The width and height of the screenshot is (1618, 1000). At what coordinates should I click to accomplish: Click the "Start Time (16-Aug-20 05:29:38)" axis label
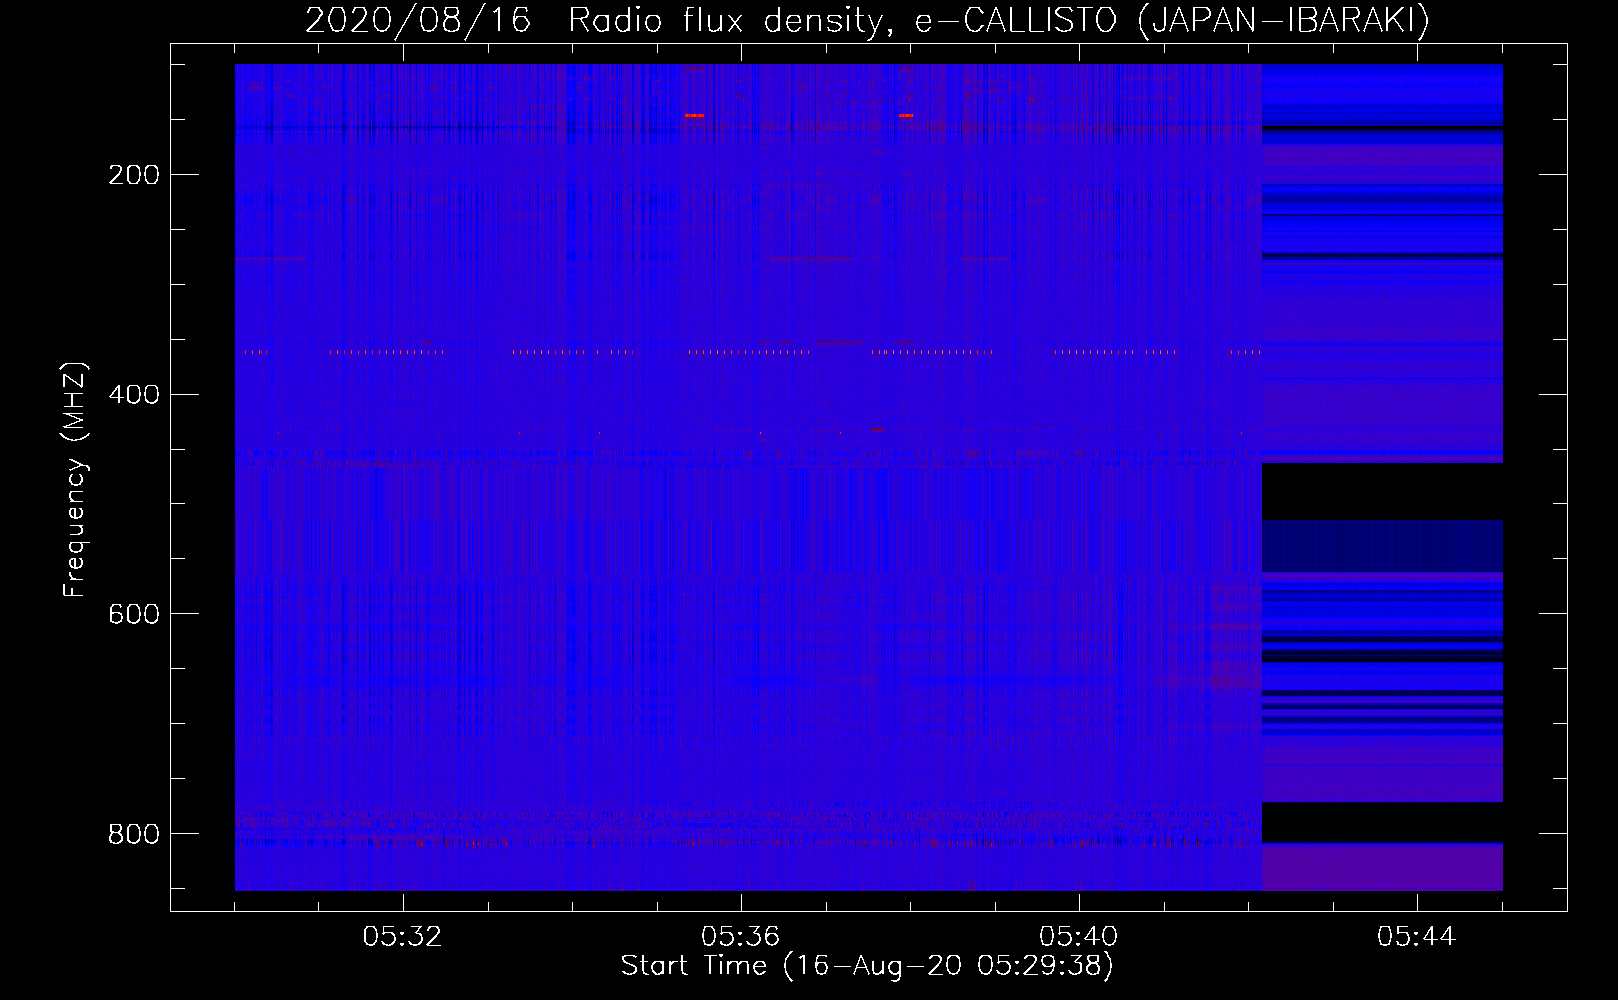pos(867,966)
